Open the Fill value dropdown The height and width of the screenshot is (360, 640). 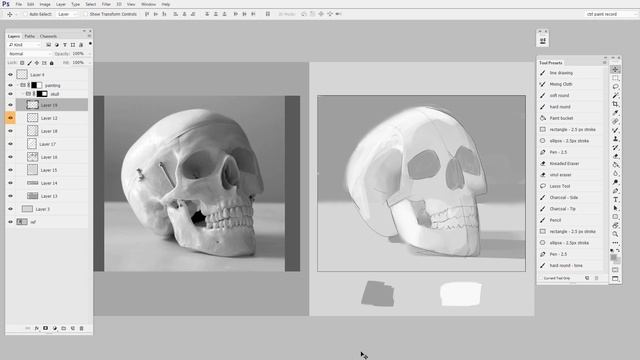click(x=89, y=63)
